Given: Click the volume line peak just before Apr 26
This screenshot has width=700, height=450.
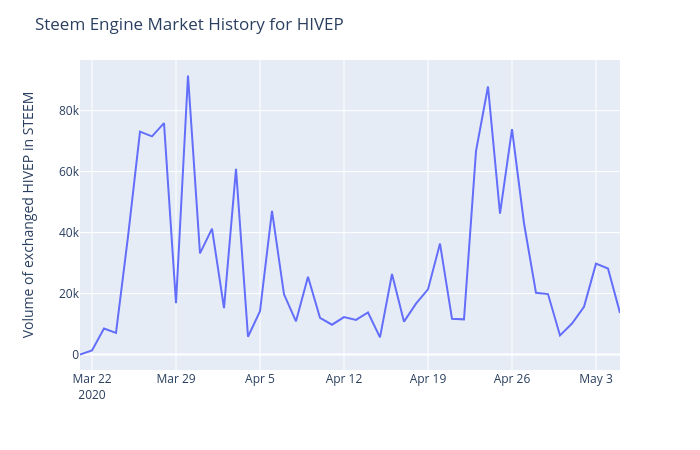Looking at the screenshot, I should pyautogui.click(x=488, y=87).
